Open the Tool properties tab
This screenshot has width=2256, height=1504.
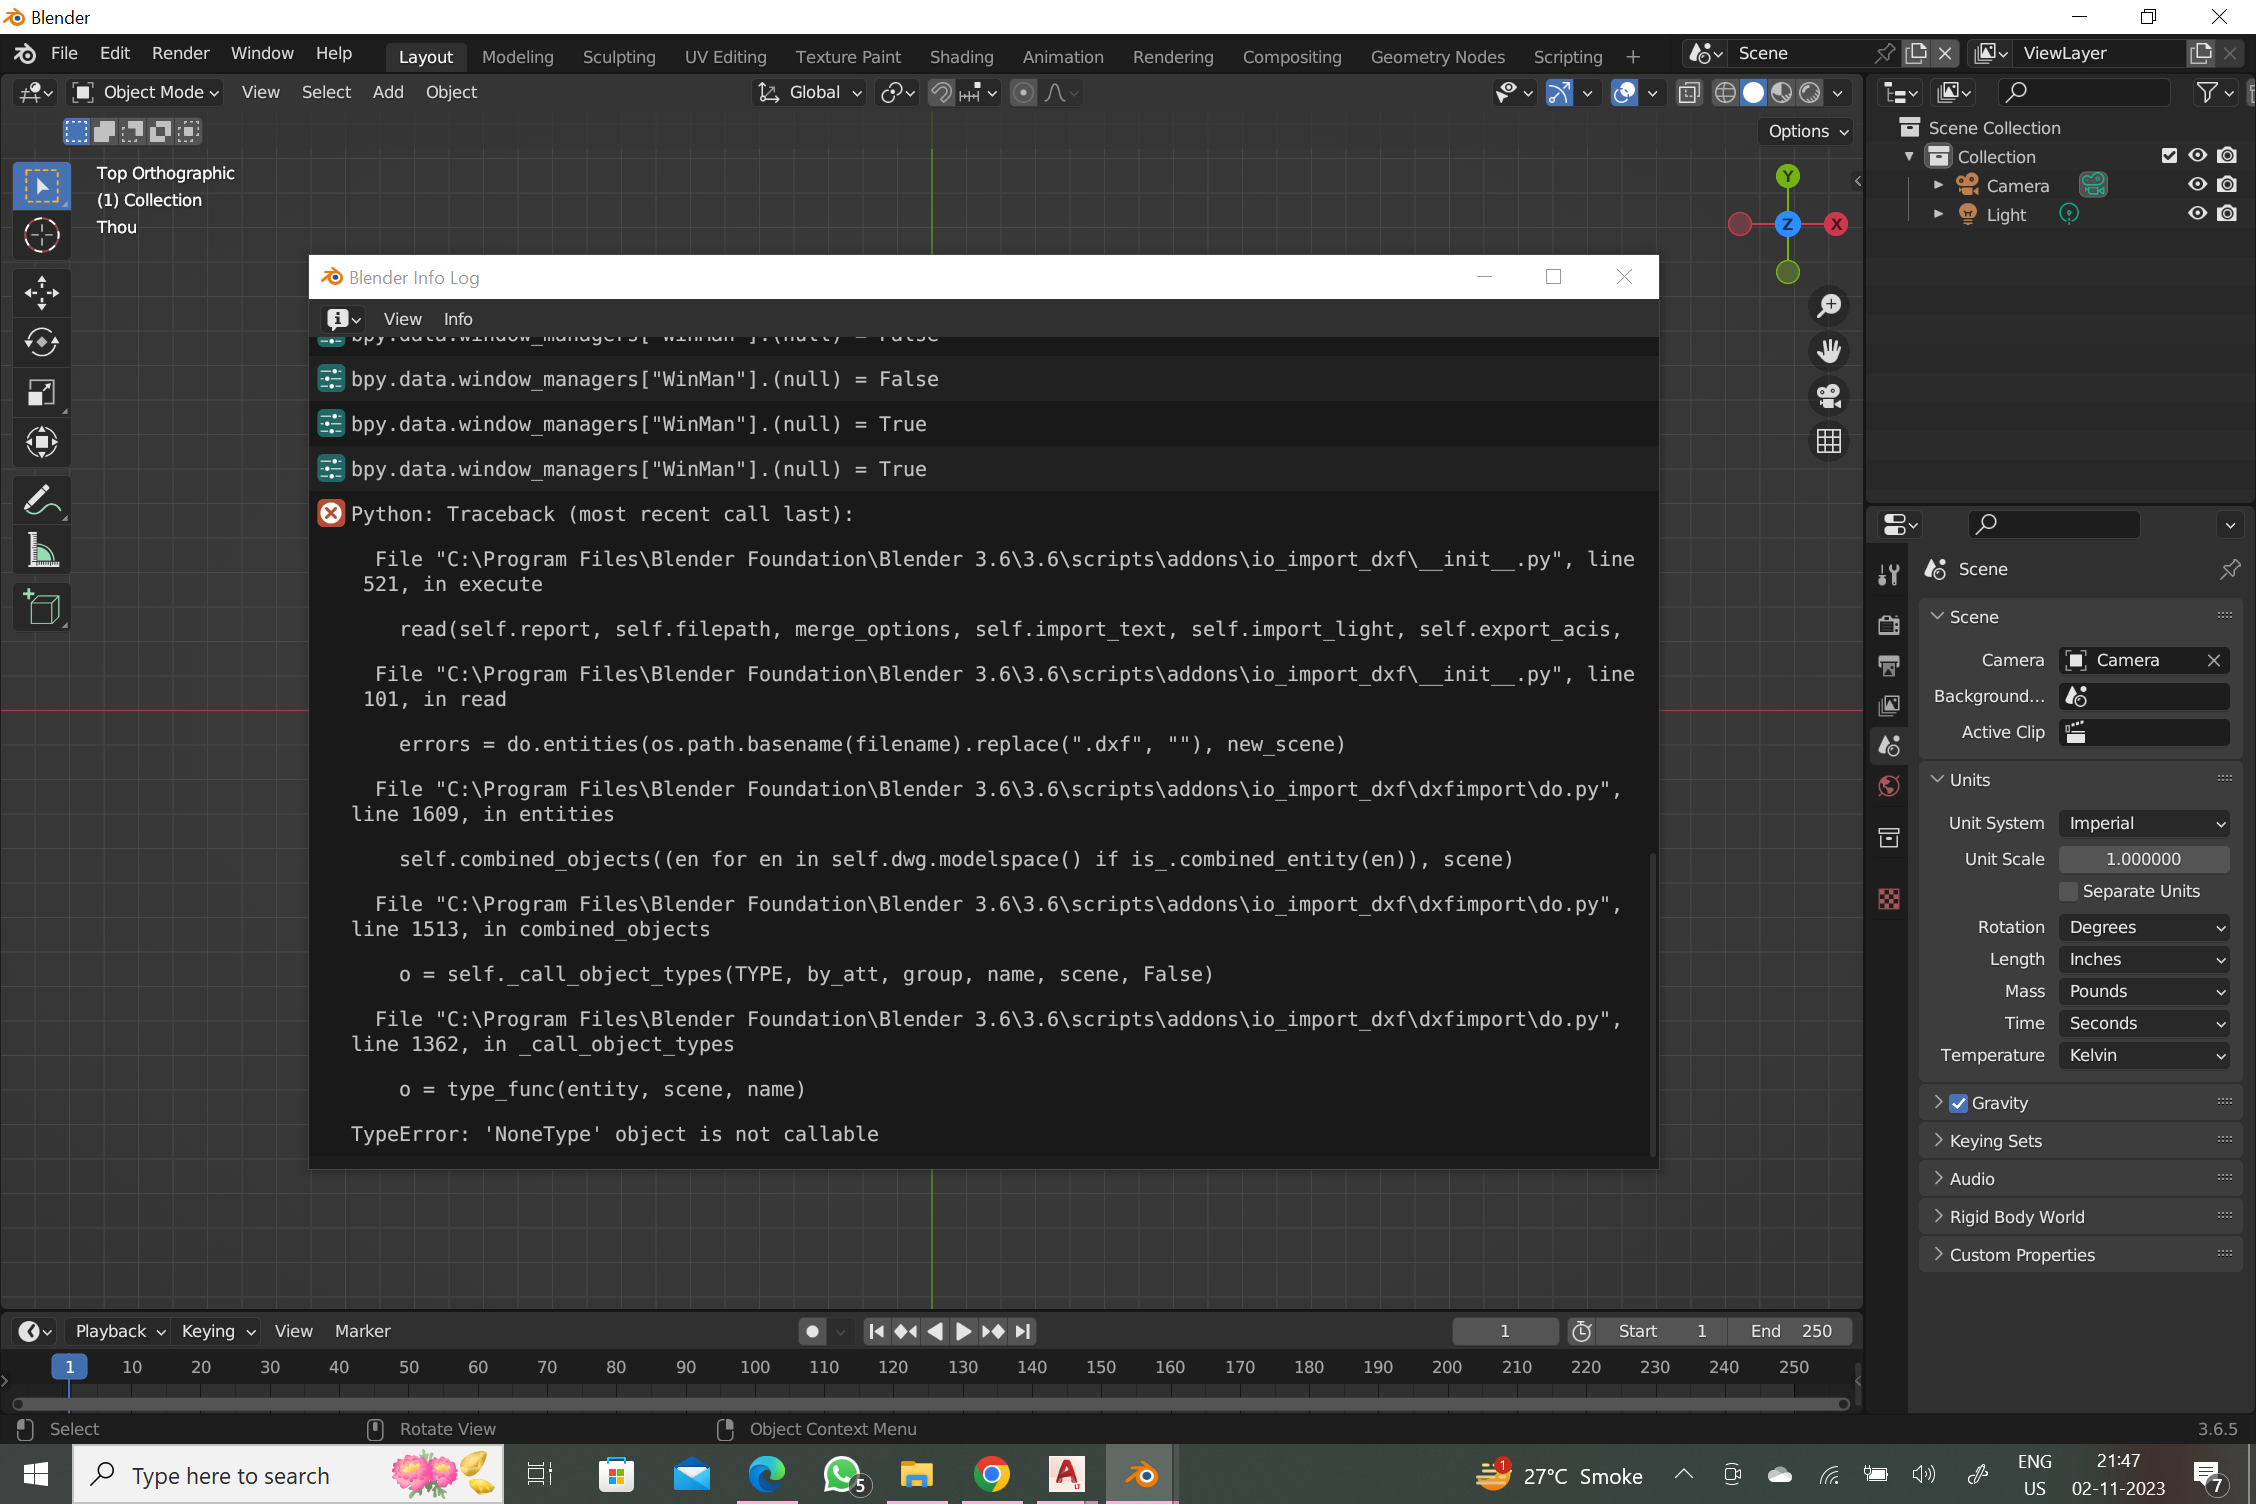[x=1889, y=574]
